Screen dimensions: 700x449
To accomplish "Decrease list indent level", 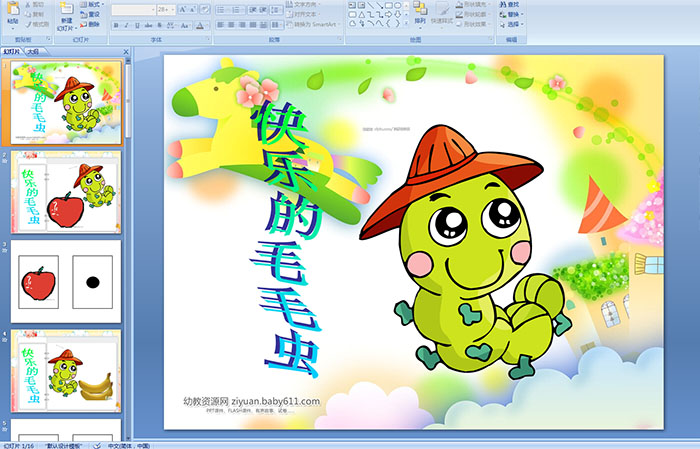I will (x=253, y=10).
